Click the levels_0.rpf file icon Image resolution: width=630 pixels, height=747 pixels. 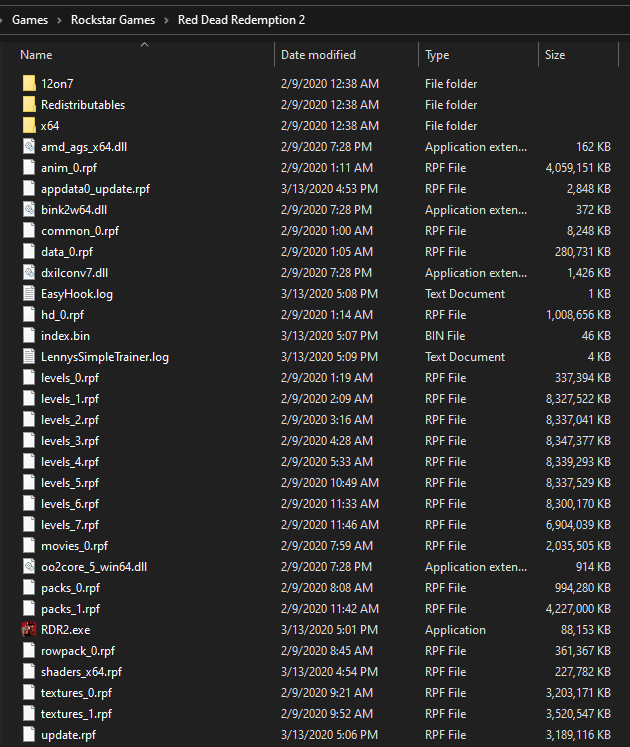point(29,377)
